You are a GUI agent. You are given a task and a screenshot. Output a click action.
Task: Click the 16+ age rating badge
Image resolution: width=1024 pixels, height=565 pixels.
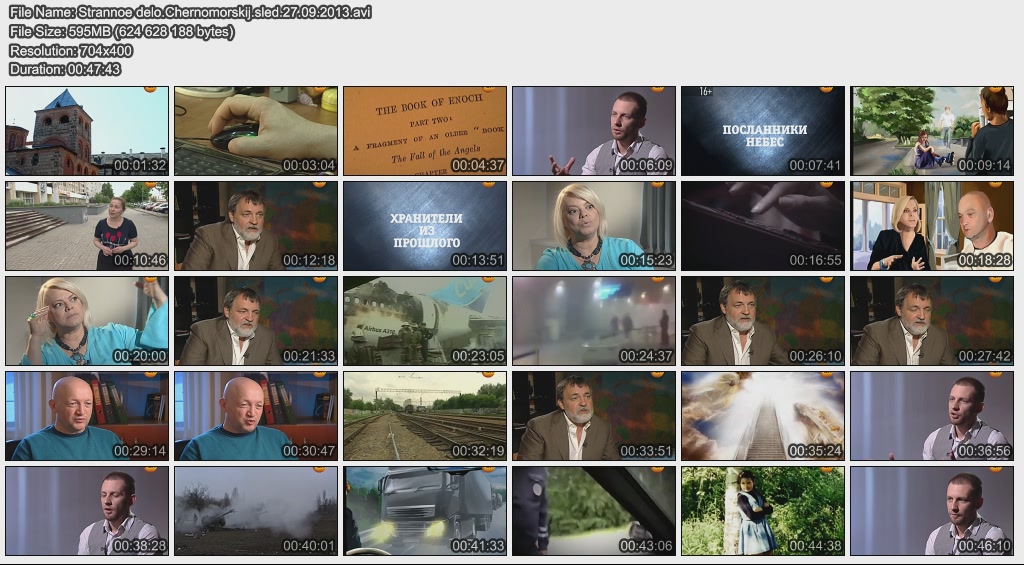705,93
